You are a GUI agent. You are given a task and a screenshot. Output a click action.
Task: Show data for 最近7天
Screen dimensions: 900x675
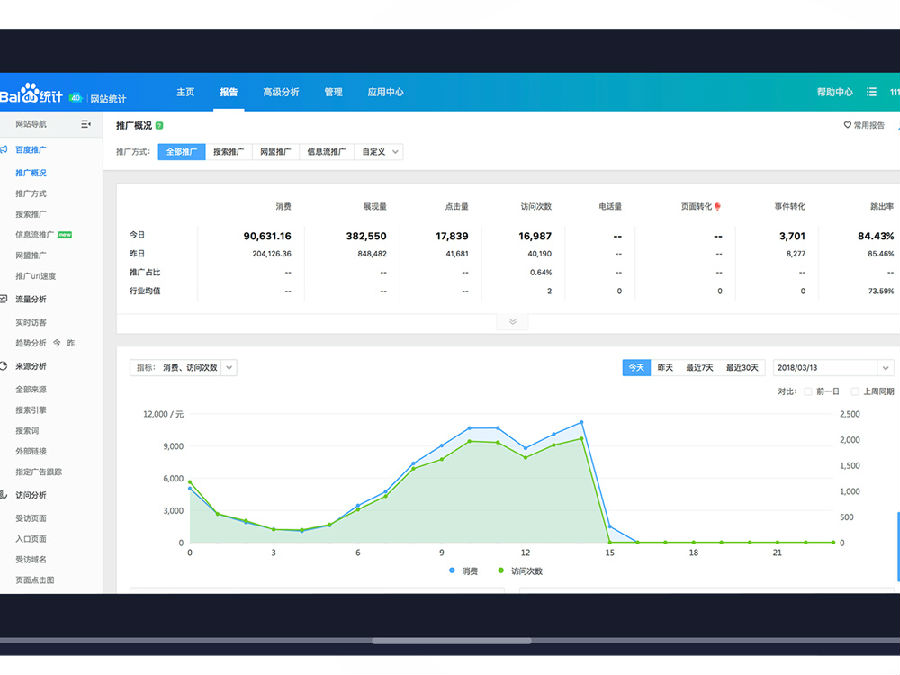point(700,368)
